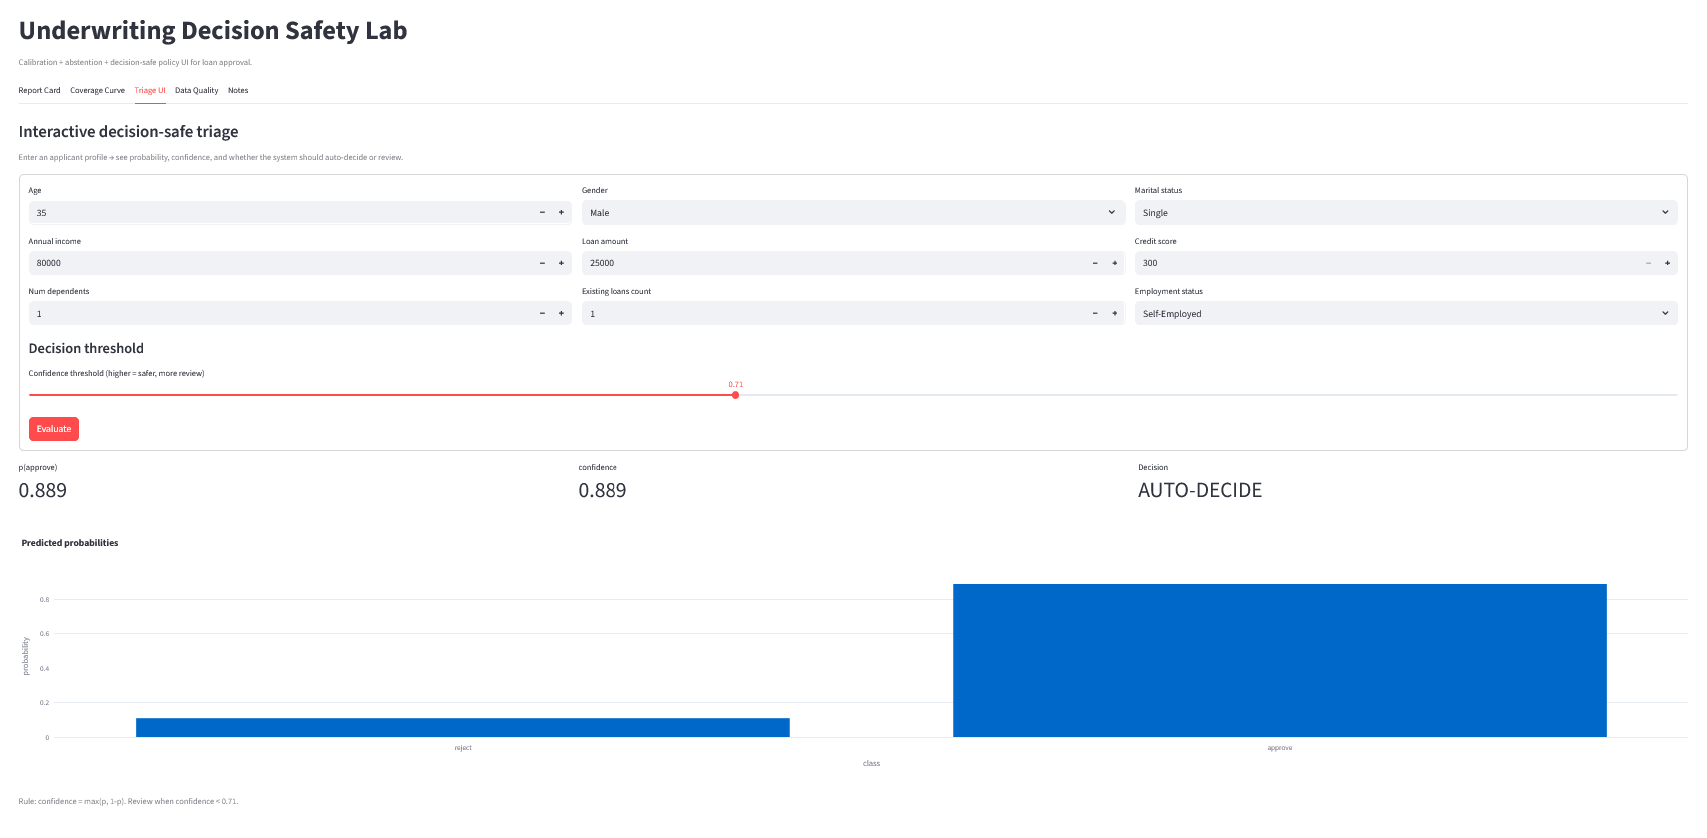Screen dimensions: 1707x838
Task: Raise Credit score with plus icon
Action: point(1667,263)
